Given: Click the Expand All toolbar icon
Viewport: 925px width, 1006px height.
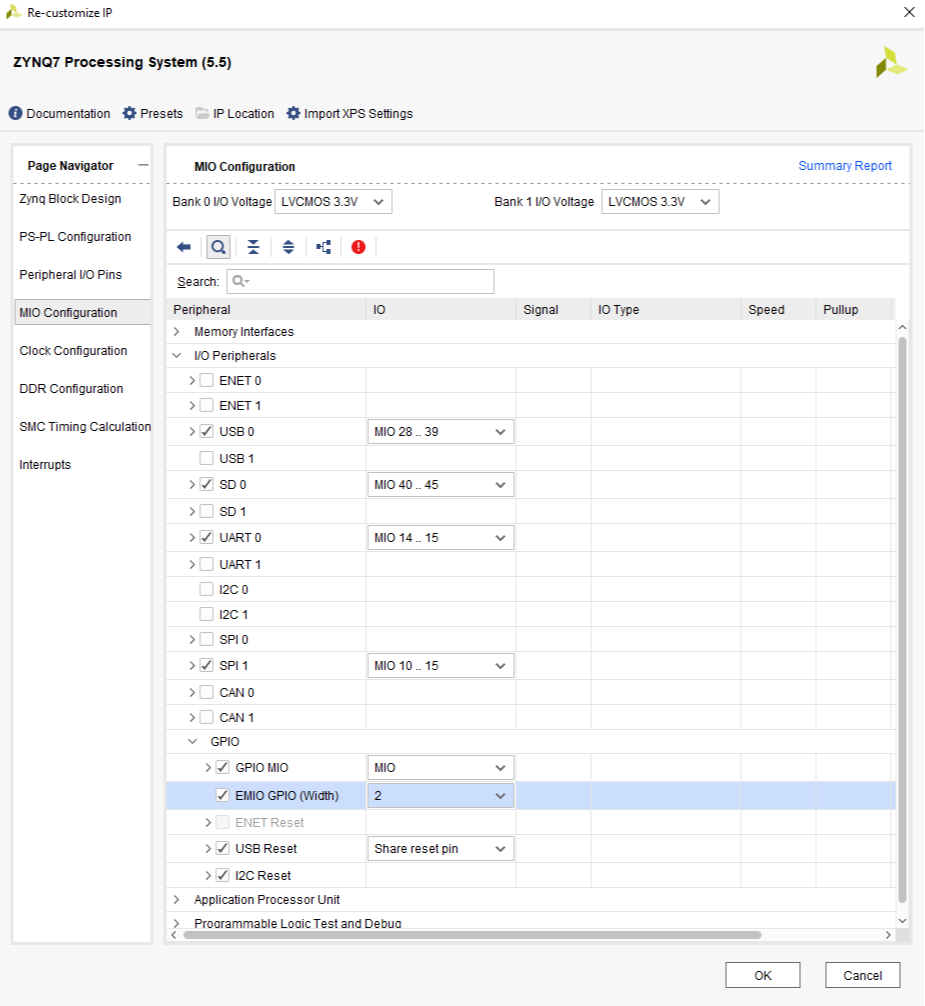Looking at the screenshot, I should (x=288, y=247).
